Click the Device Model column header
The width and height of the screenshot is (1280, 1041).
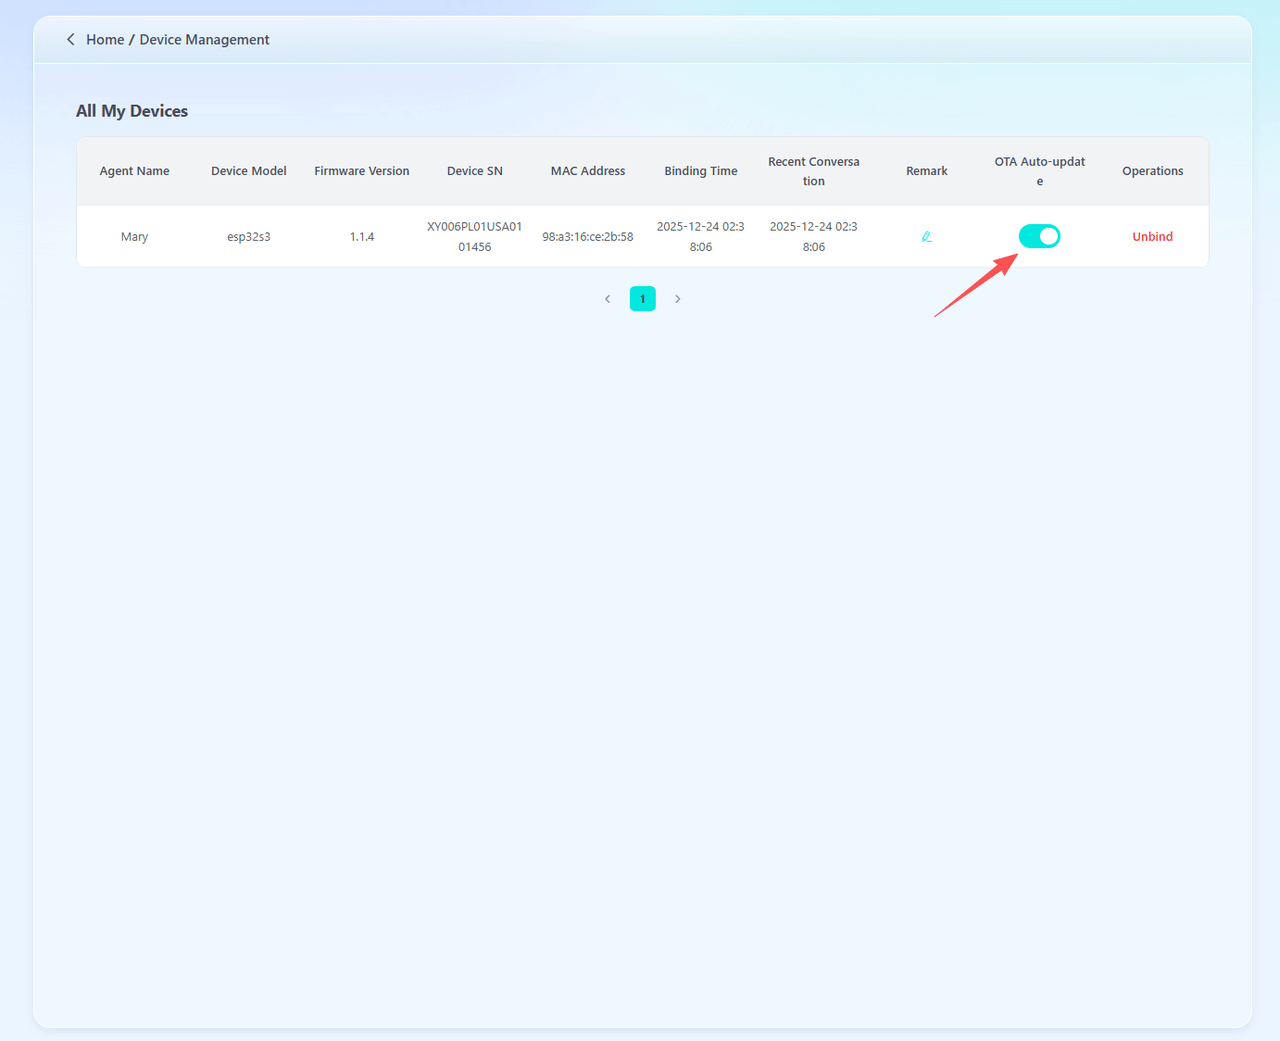248,171
